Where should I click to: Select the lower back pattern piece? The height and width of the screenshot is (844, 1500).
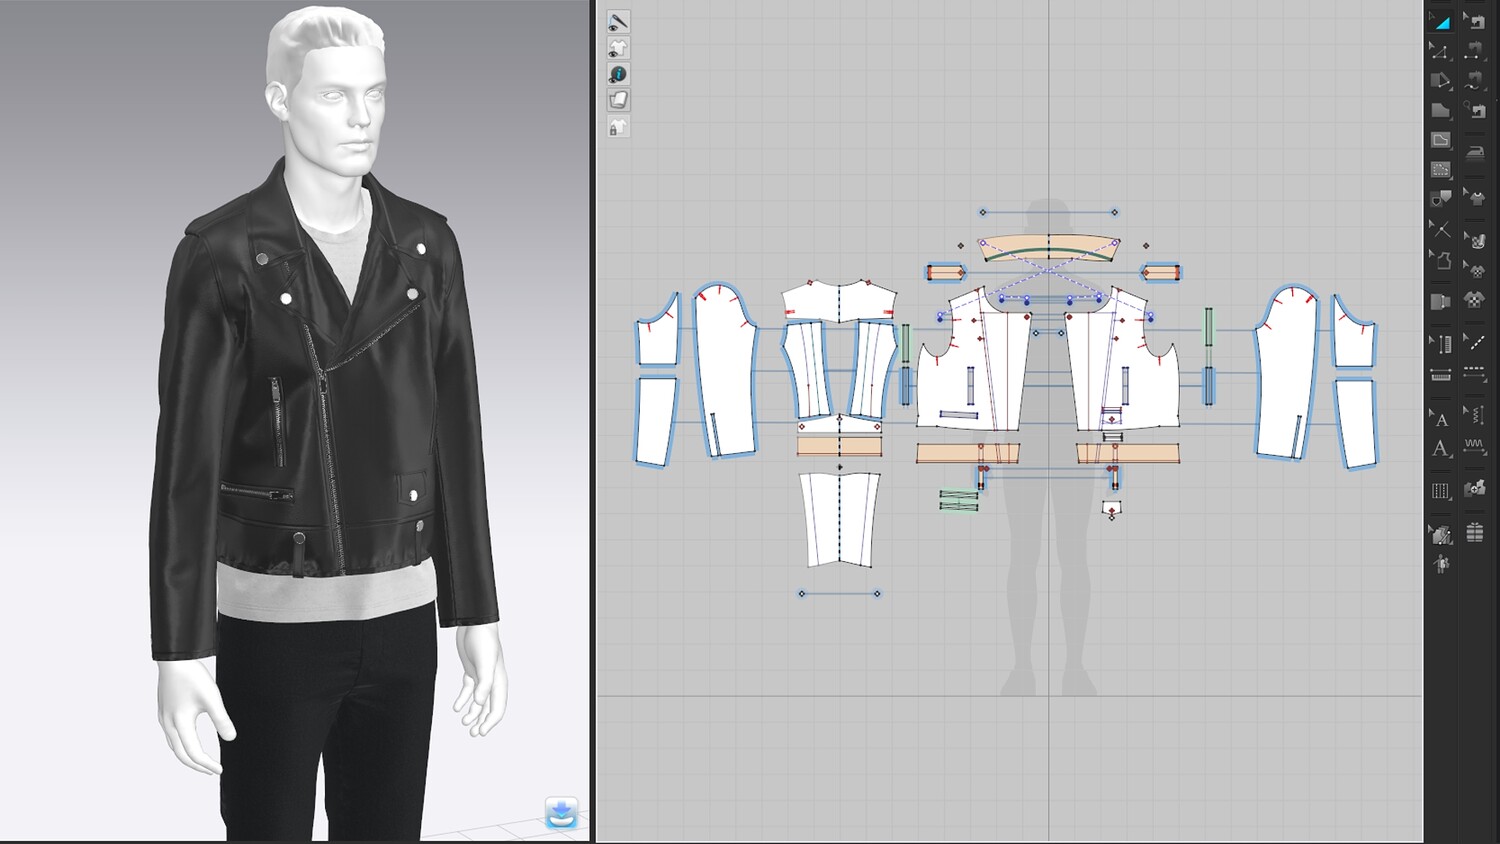pos(839,518)
